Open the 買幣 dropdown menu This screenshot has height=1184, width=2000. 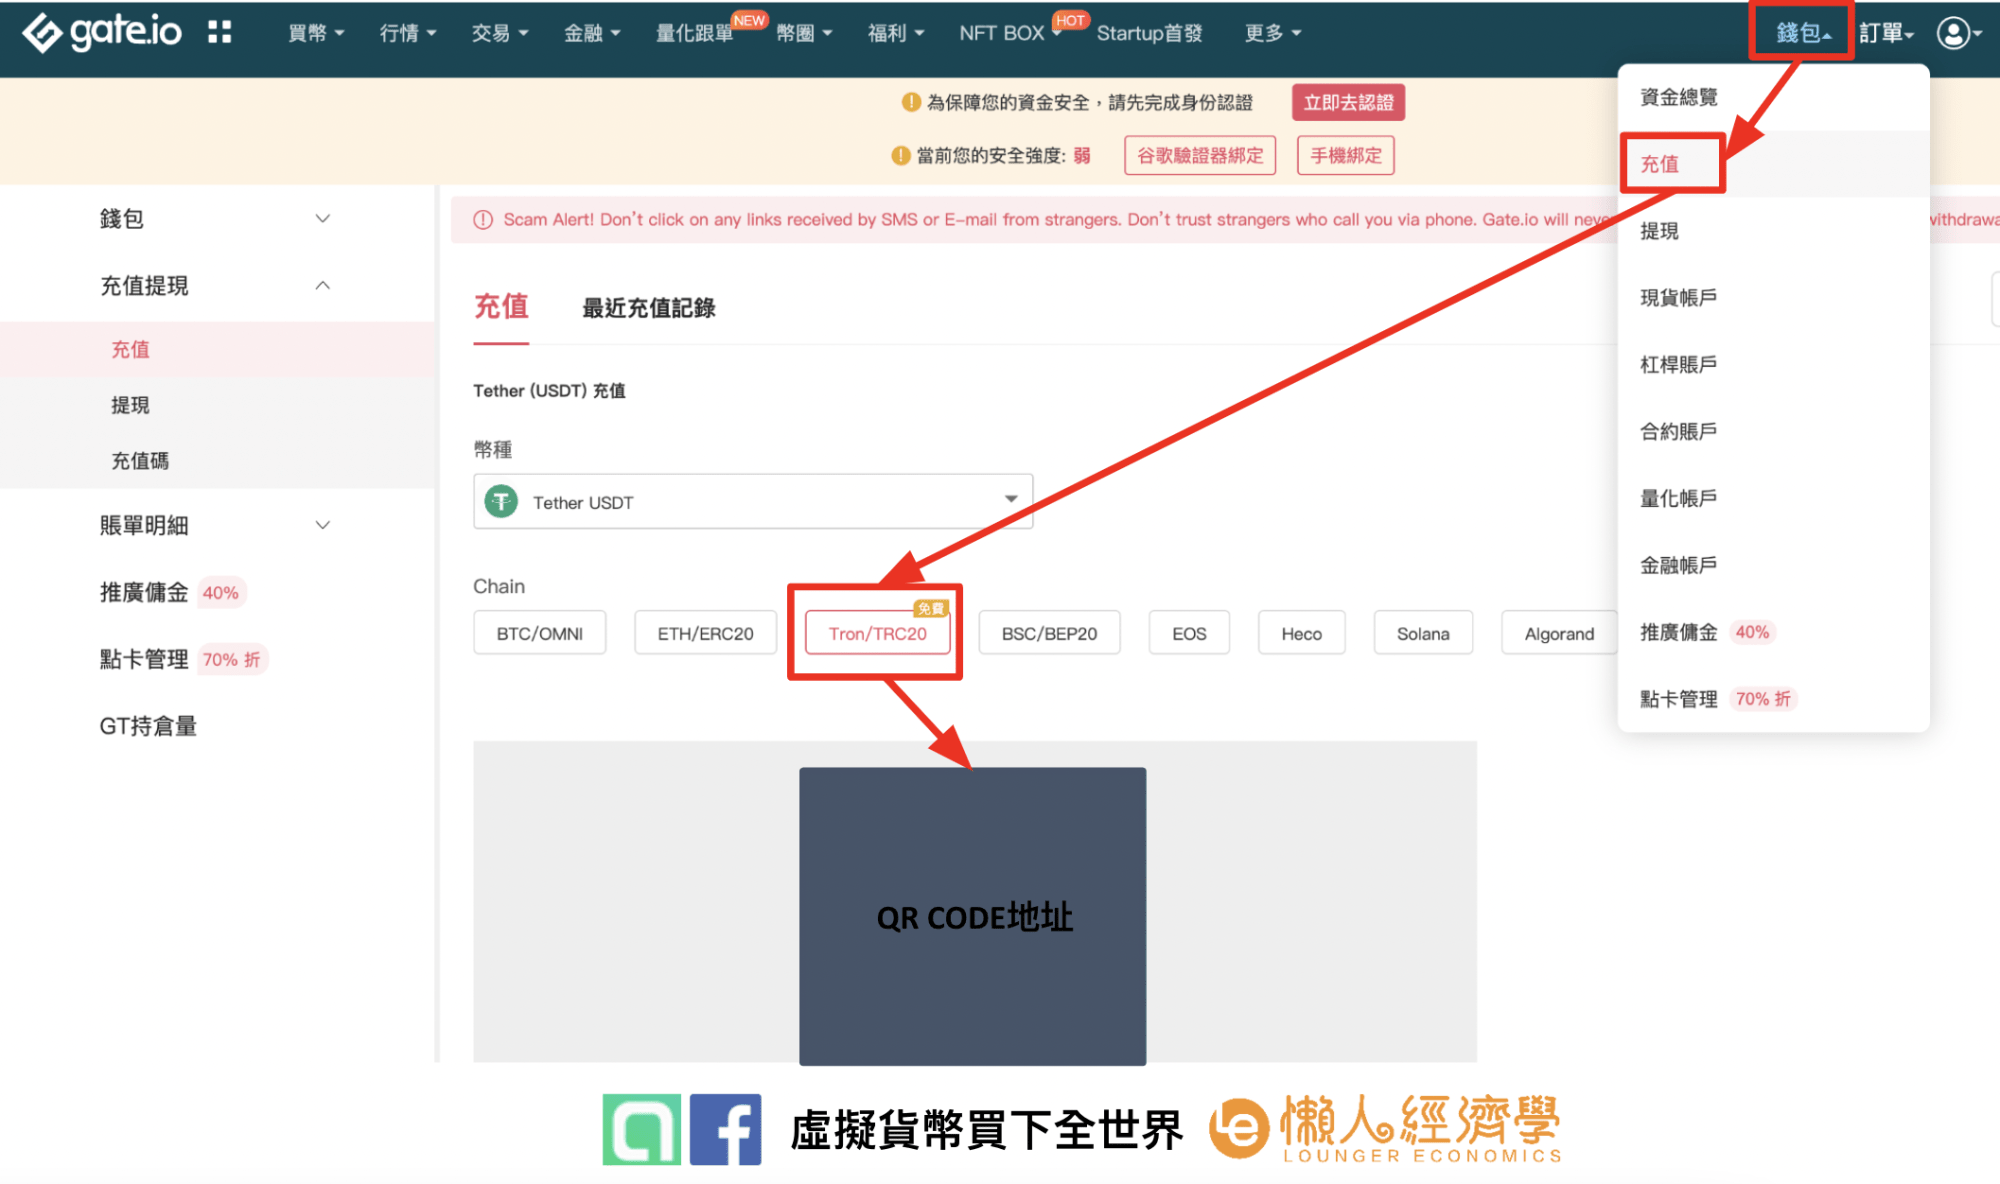pos(316,33)
